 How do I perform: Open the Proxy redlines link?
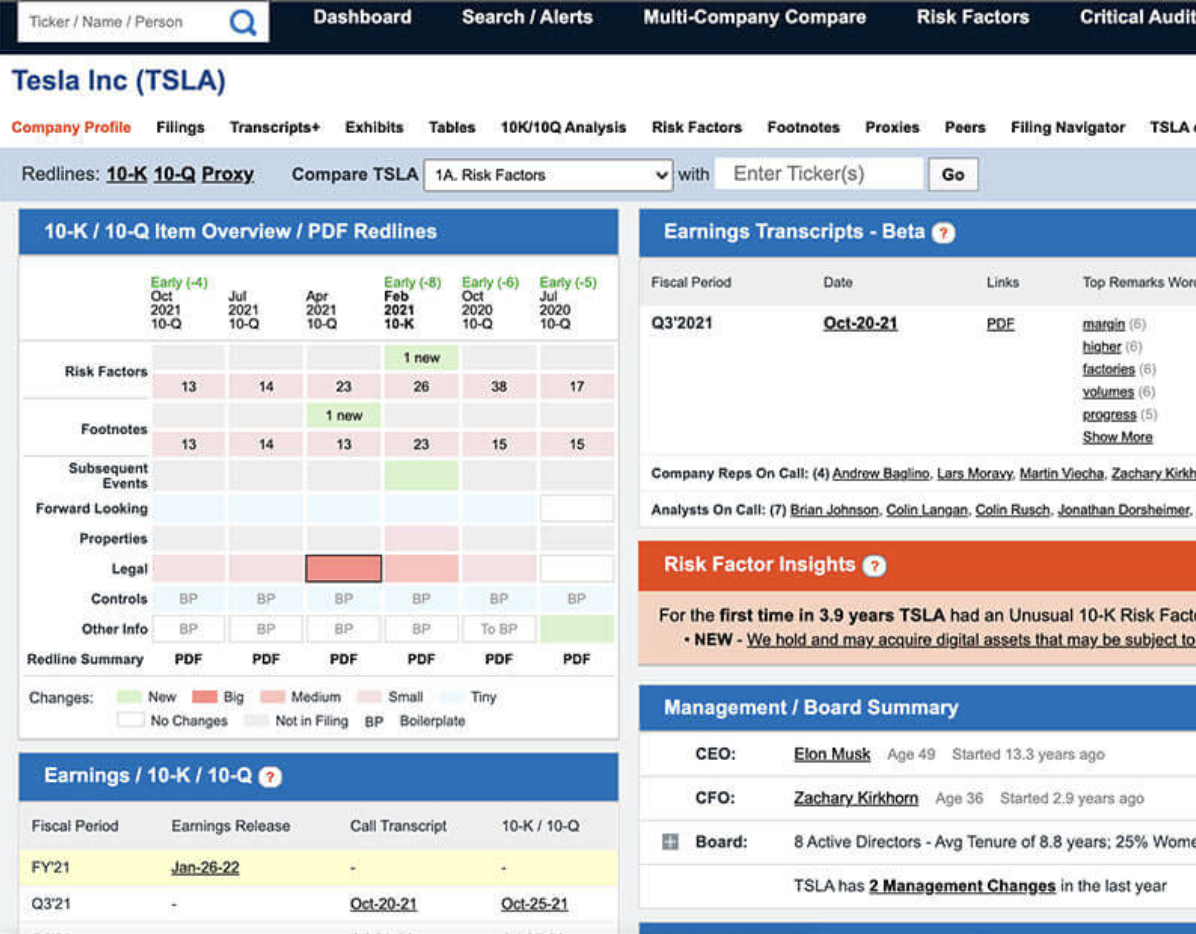tap(227, 174)
